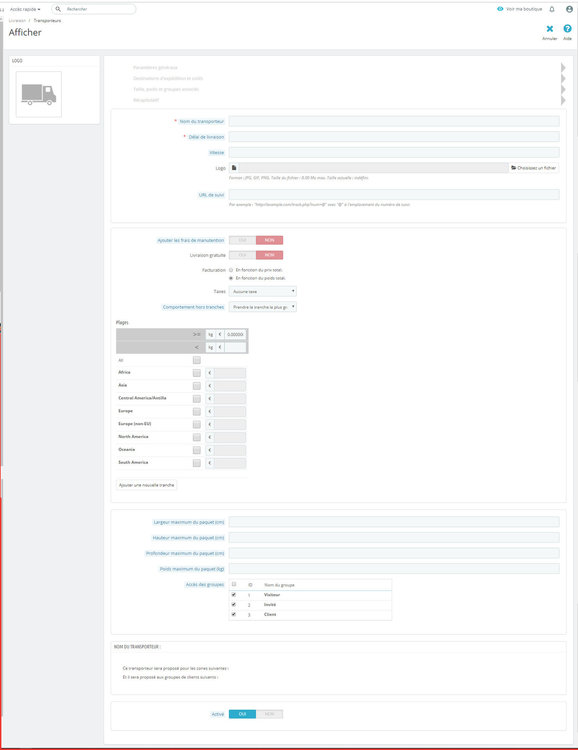Click the URL de suivi field
The height and width of the screenshot is (750, 578).
click(394, 194)
